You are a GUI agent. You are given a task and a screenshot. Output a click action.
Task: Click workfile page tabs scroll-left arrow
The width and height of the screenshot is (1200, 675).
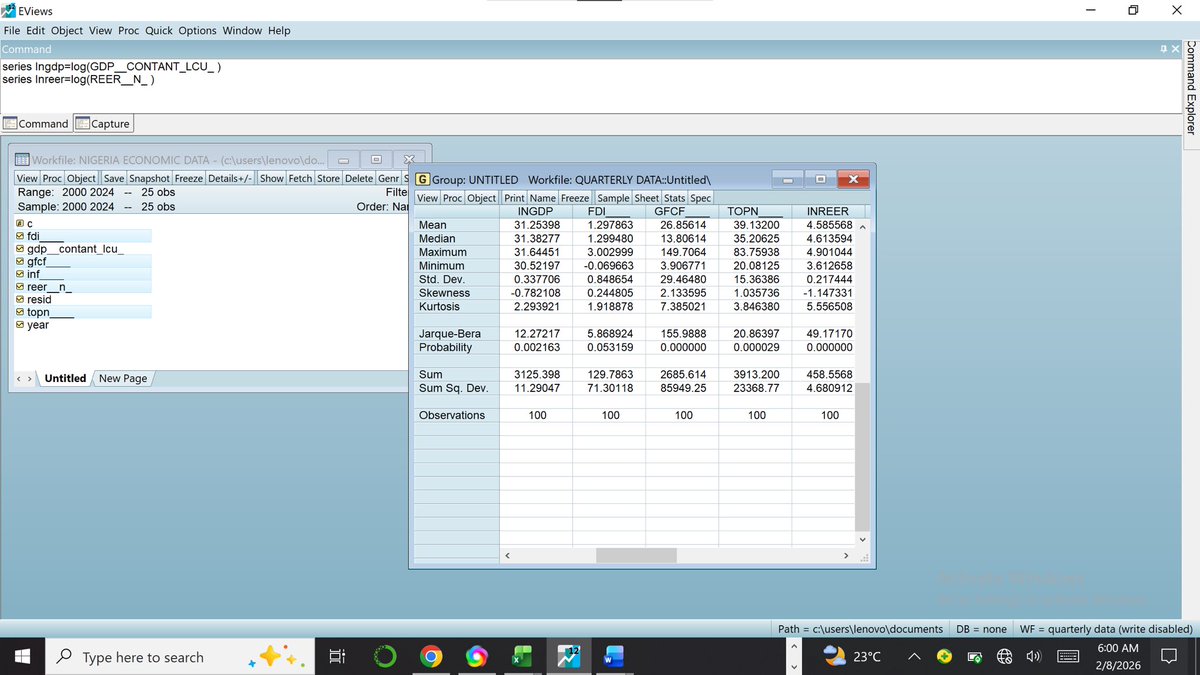(x=17, y=378)
